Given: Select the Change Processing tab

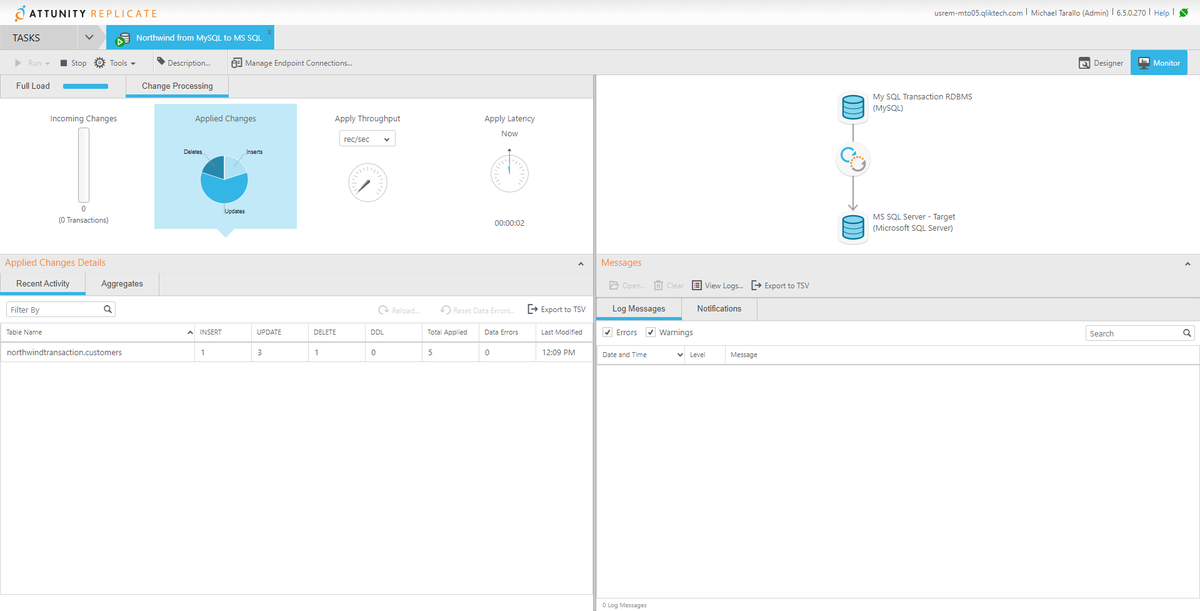Looking at the screenshot, I should point(177,86).
